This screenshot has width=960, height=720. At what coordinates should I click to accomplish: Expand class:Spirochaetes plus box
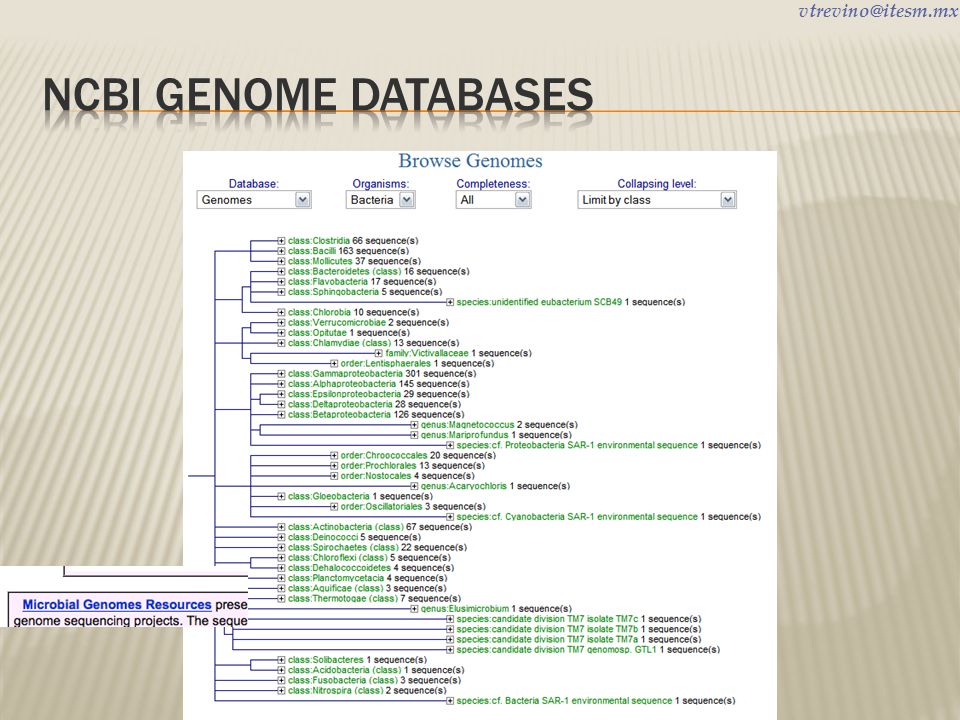(281, 547)
